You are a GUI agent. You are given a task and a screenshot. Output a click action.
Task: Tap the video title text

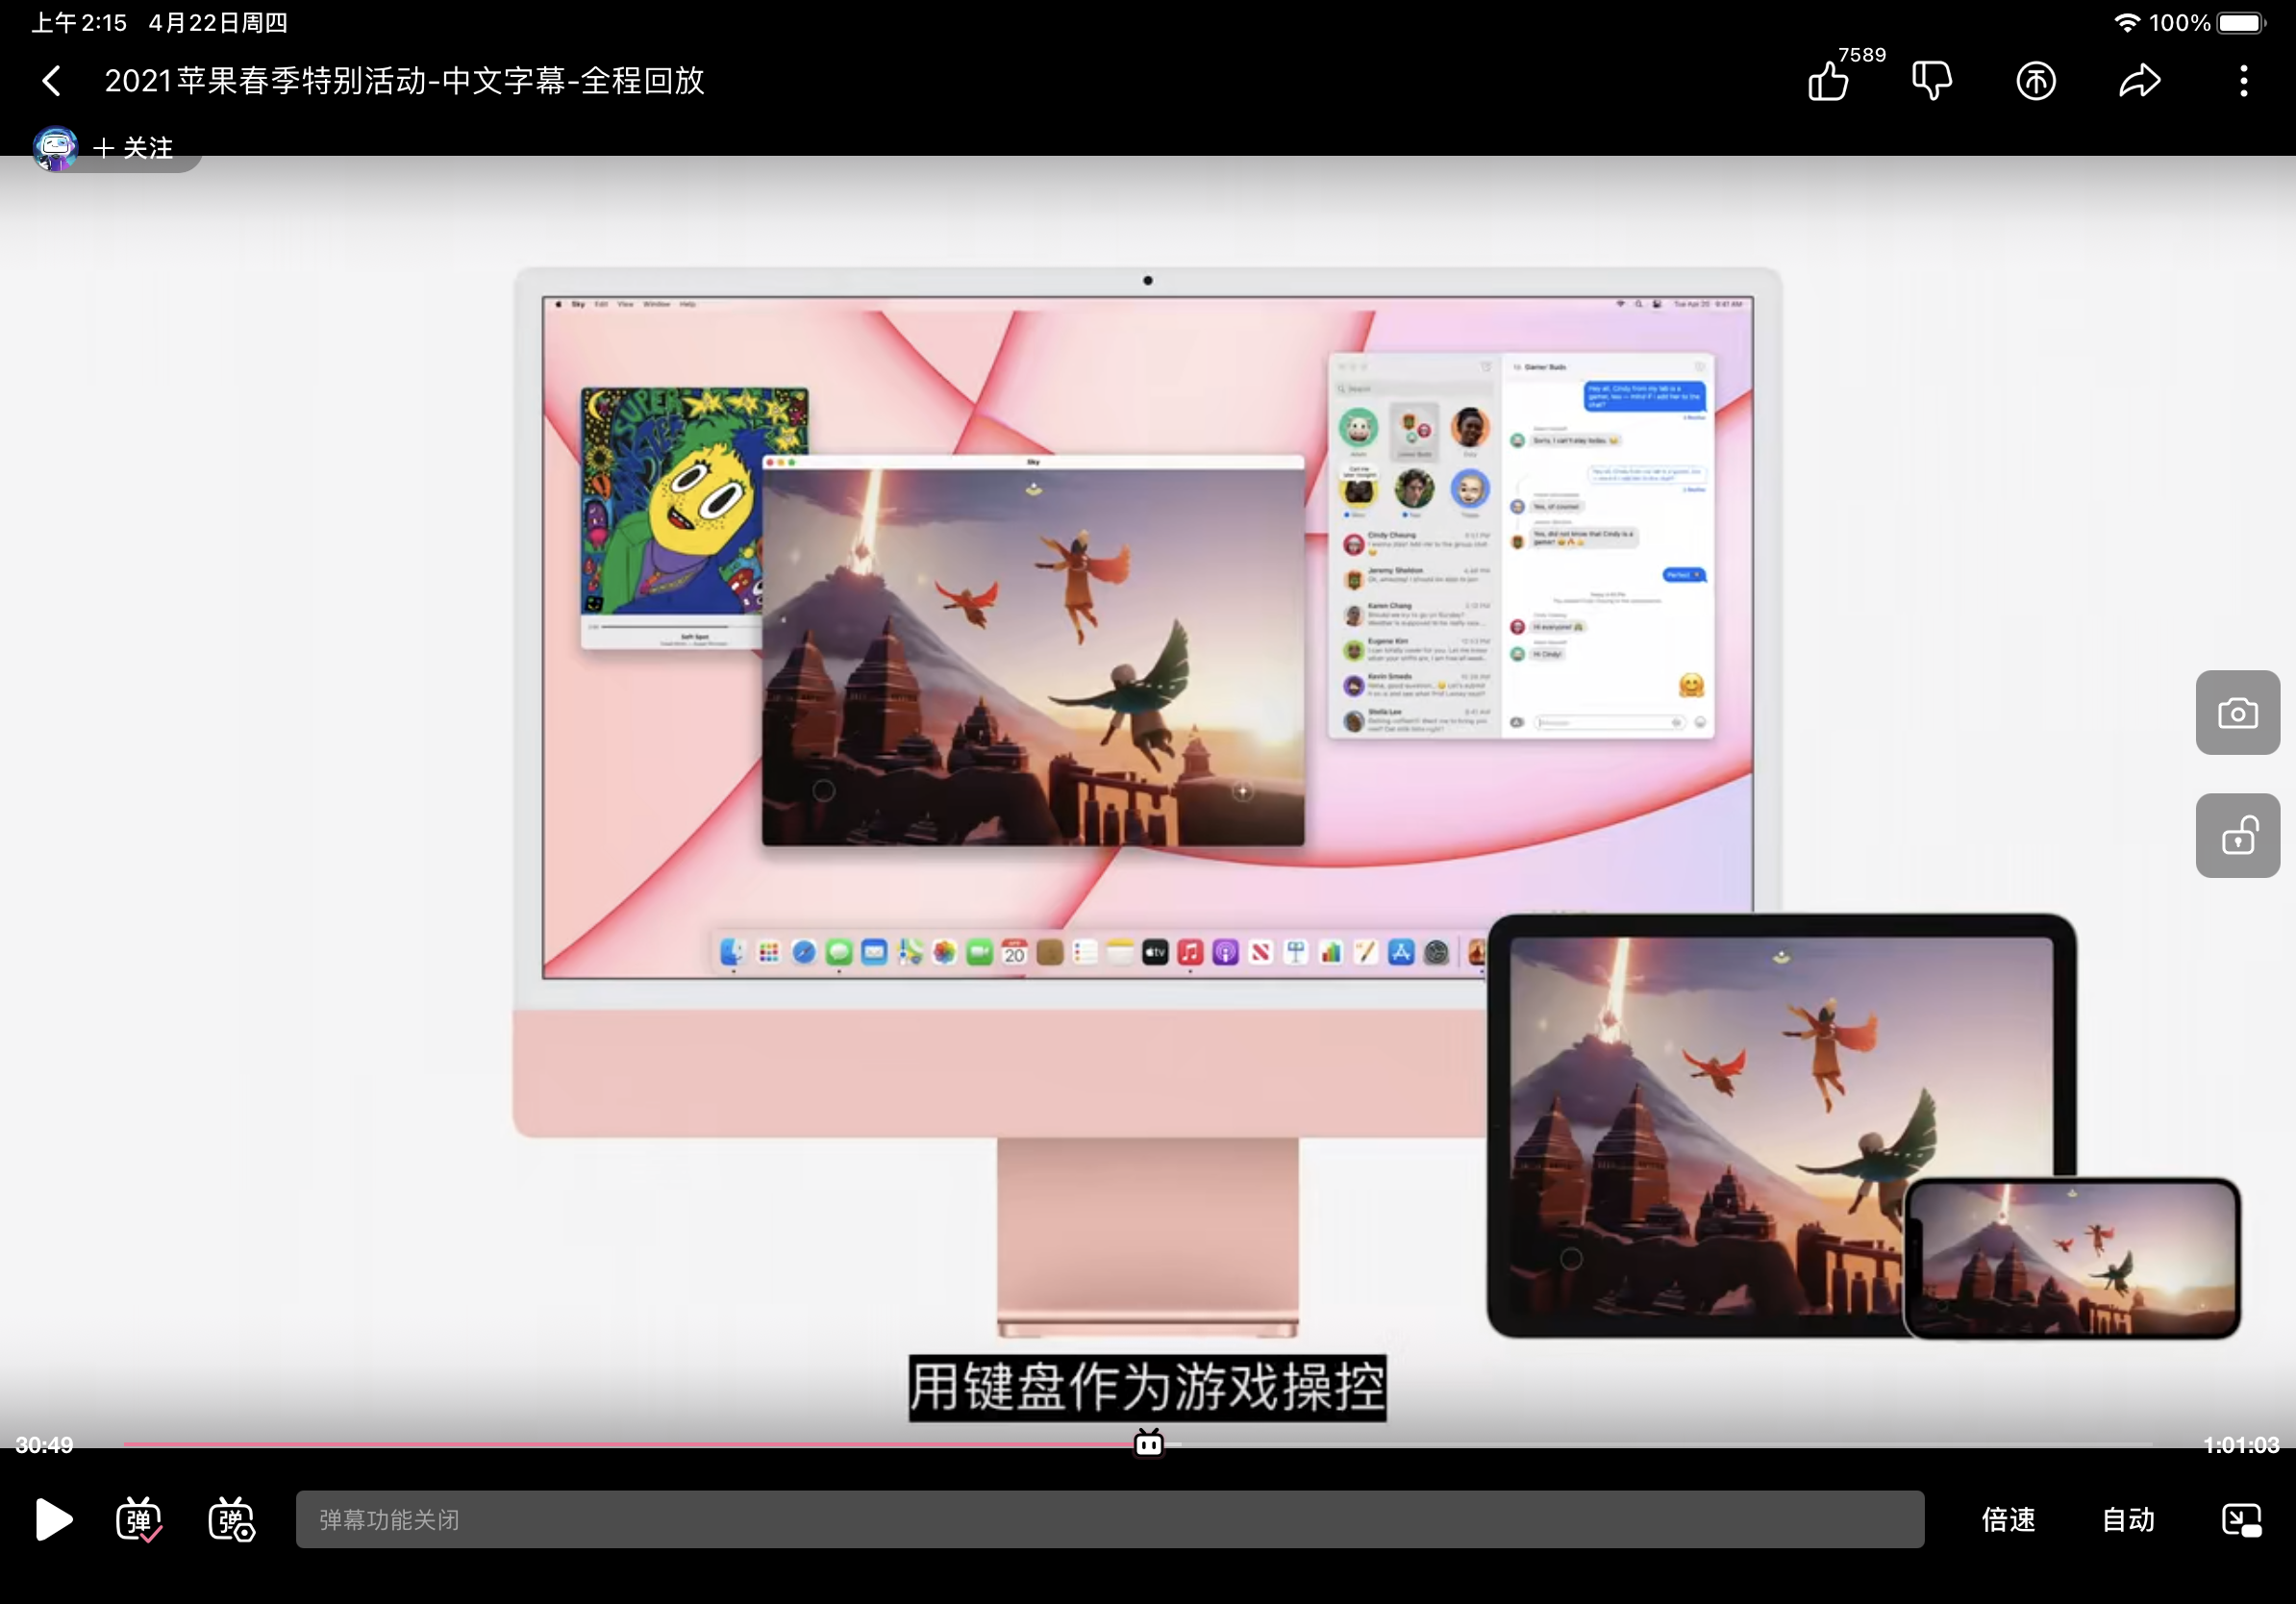404,80
